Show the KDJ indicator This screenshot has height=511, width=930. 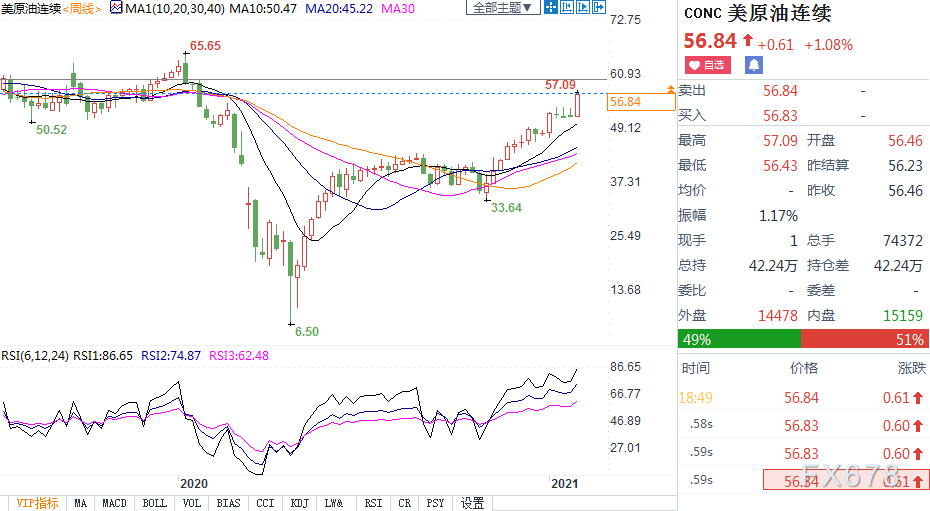(x=297, y=503)
